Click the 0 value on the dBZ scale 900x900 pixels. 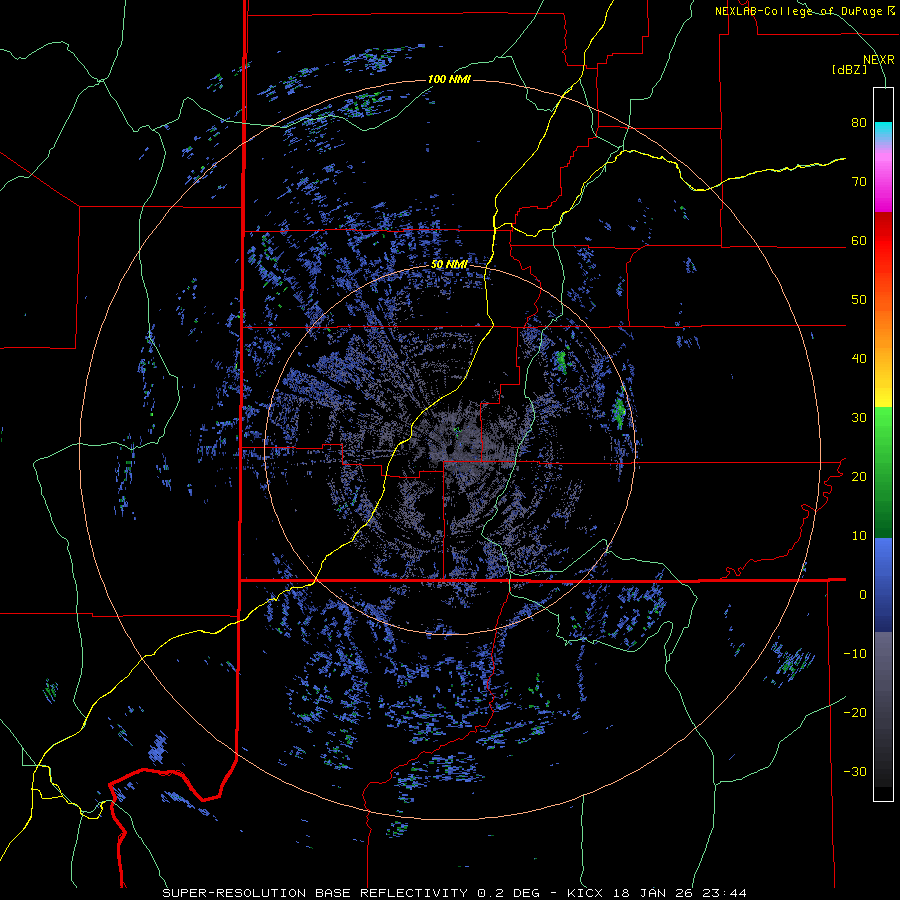pos(863,595)
